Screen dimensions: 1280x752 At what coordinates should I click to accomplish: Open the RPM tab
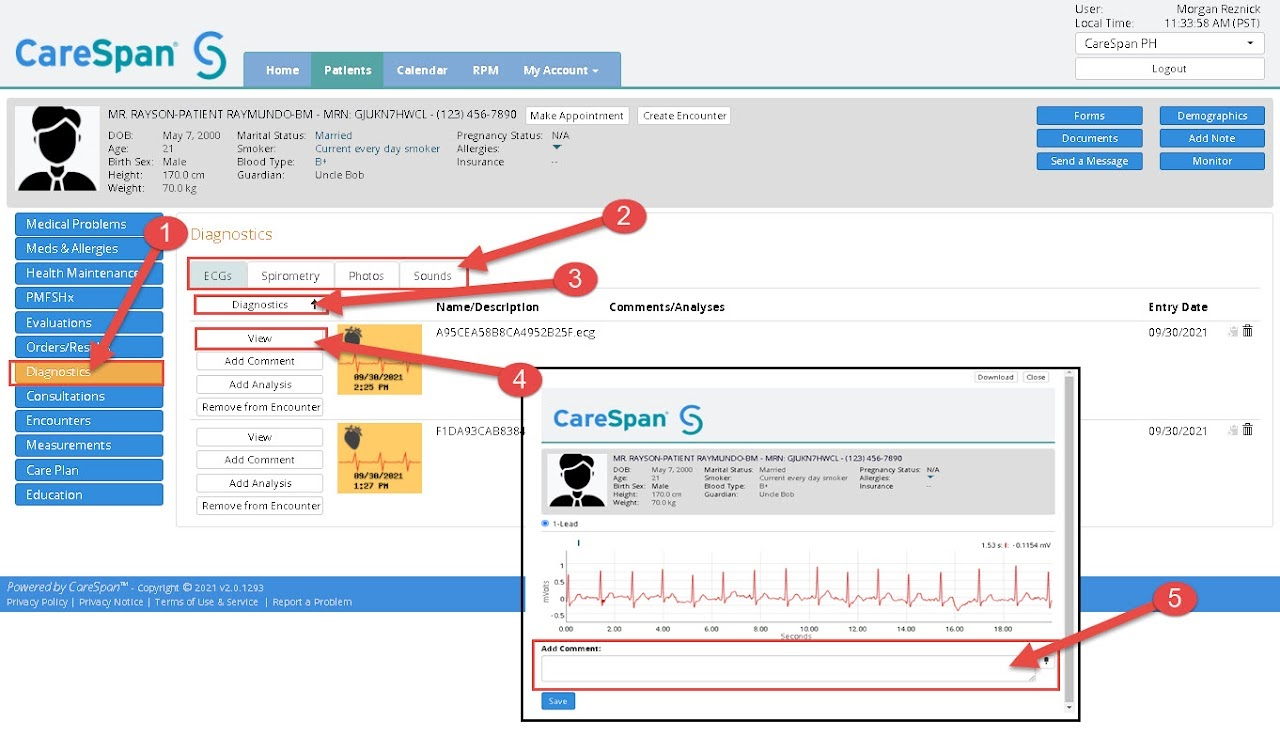click(x=486, y=70)
